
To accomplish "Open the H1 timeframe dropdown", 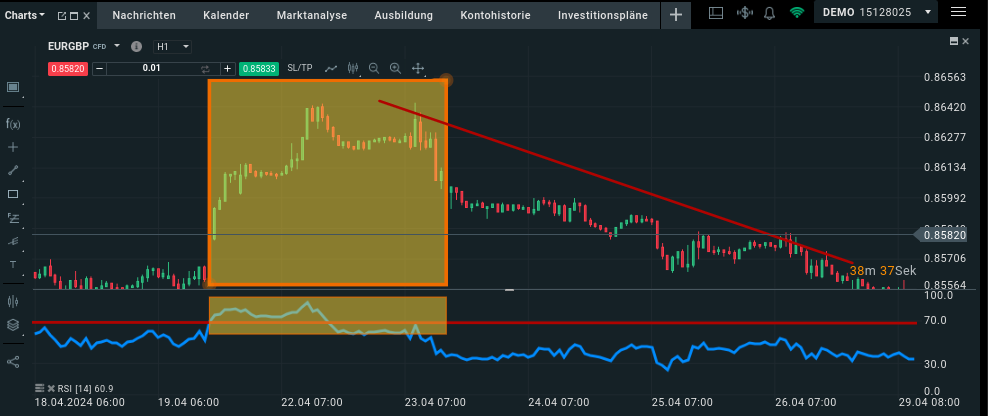I will (171, 47).
